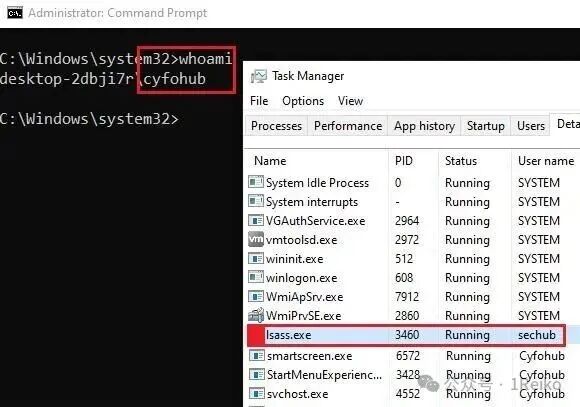
Task: Click the System Idle Process icon
Action: [x=256, y=182]
